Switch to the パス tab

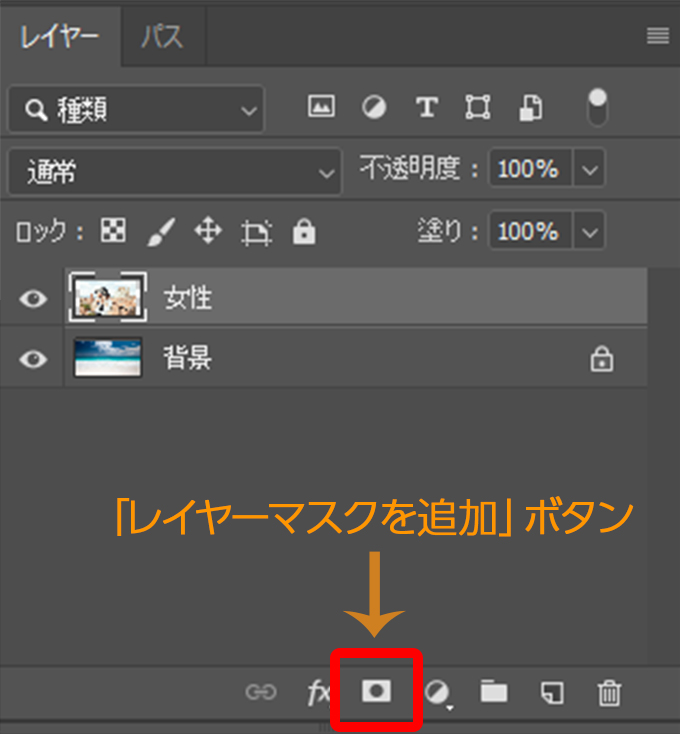(x=161, y=38)
